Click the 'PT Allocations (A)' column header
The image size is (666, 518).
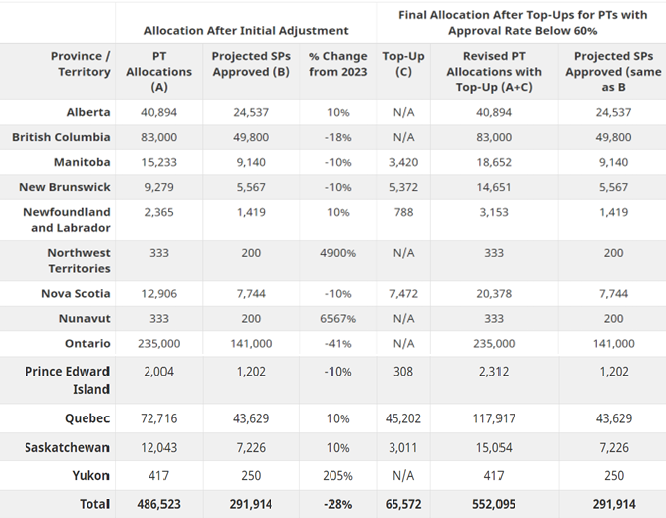coord(159,72)
